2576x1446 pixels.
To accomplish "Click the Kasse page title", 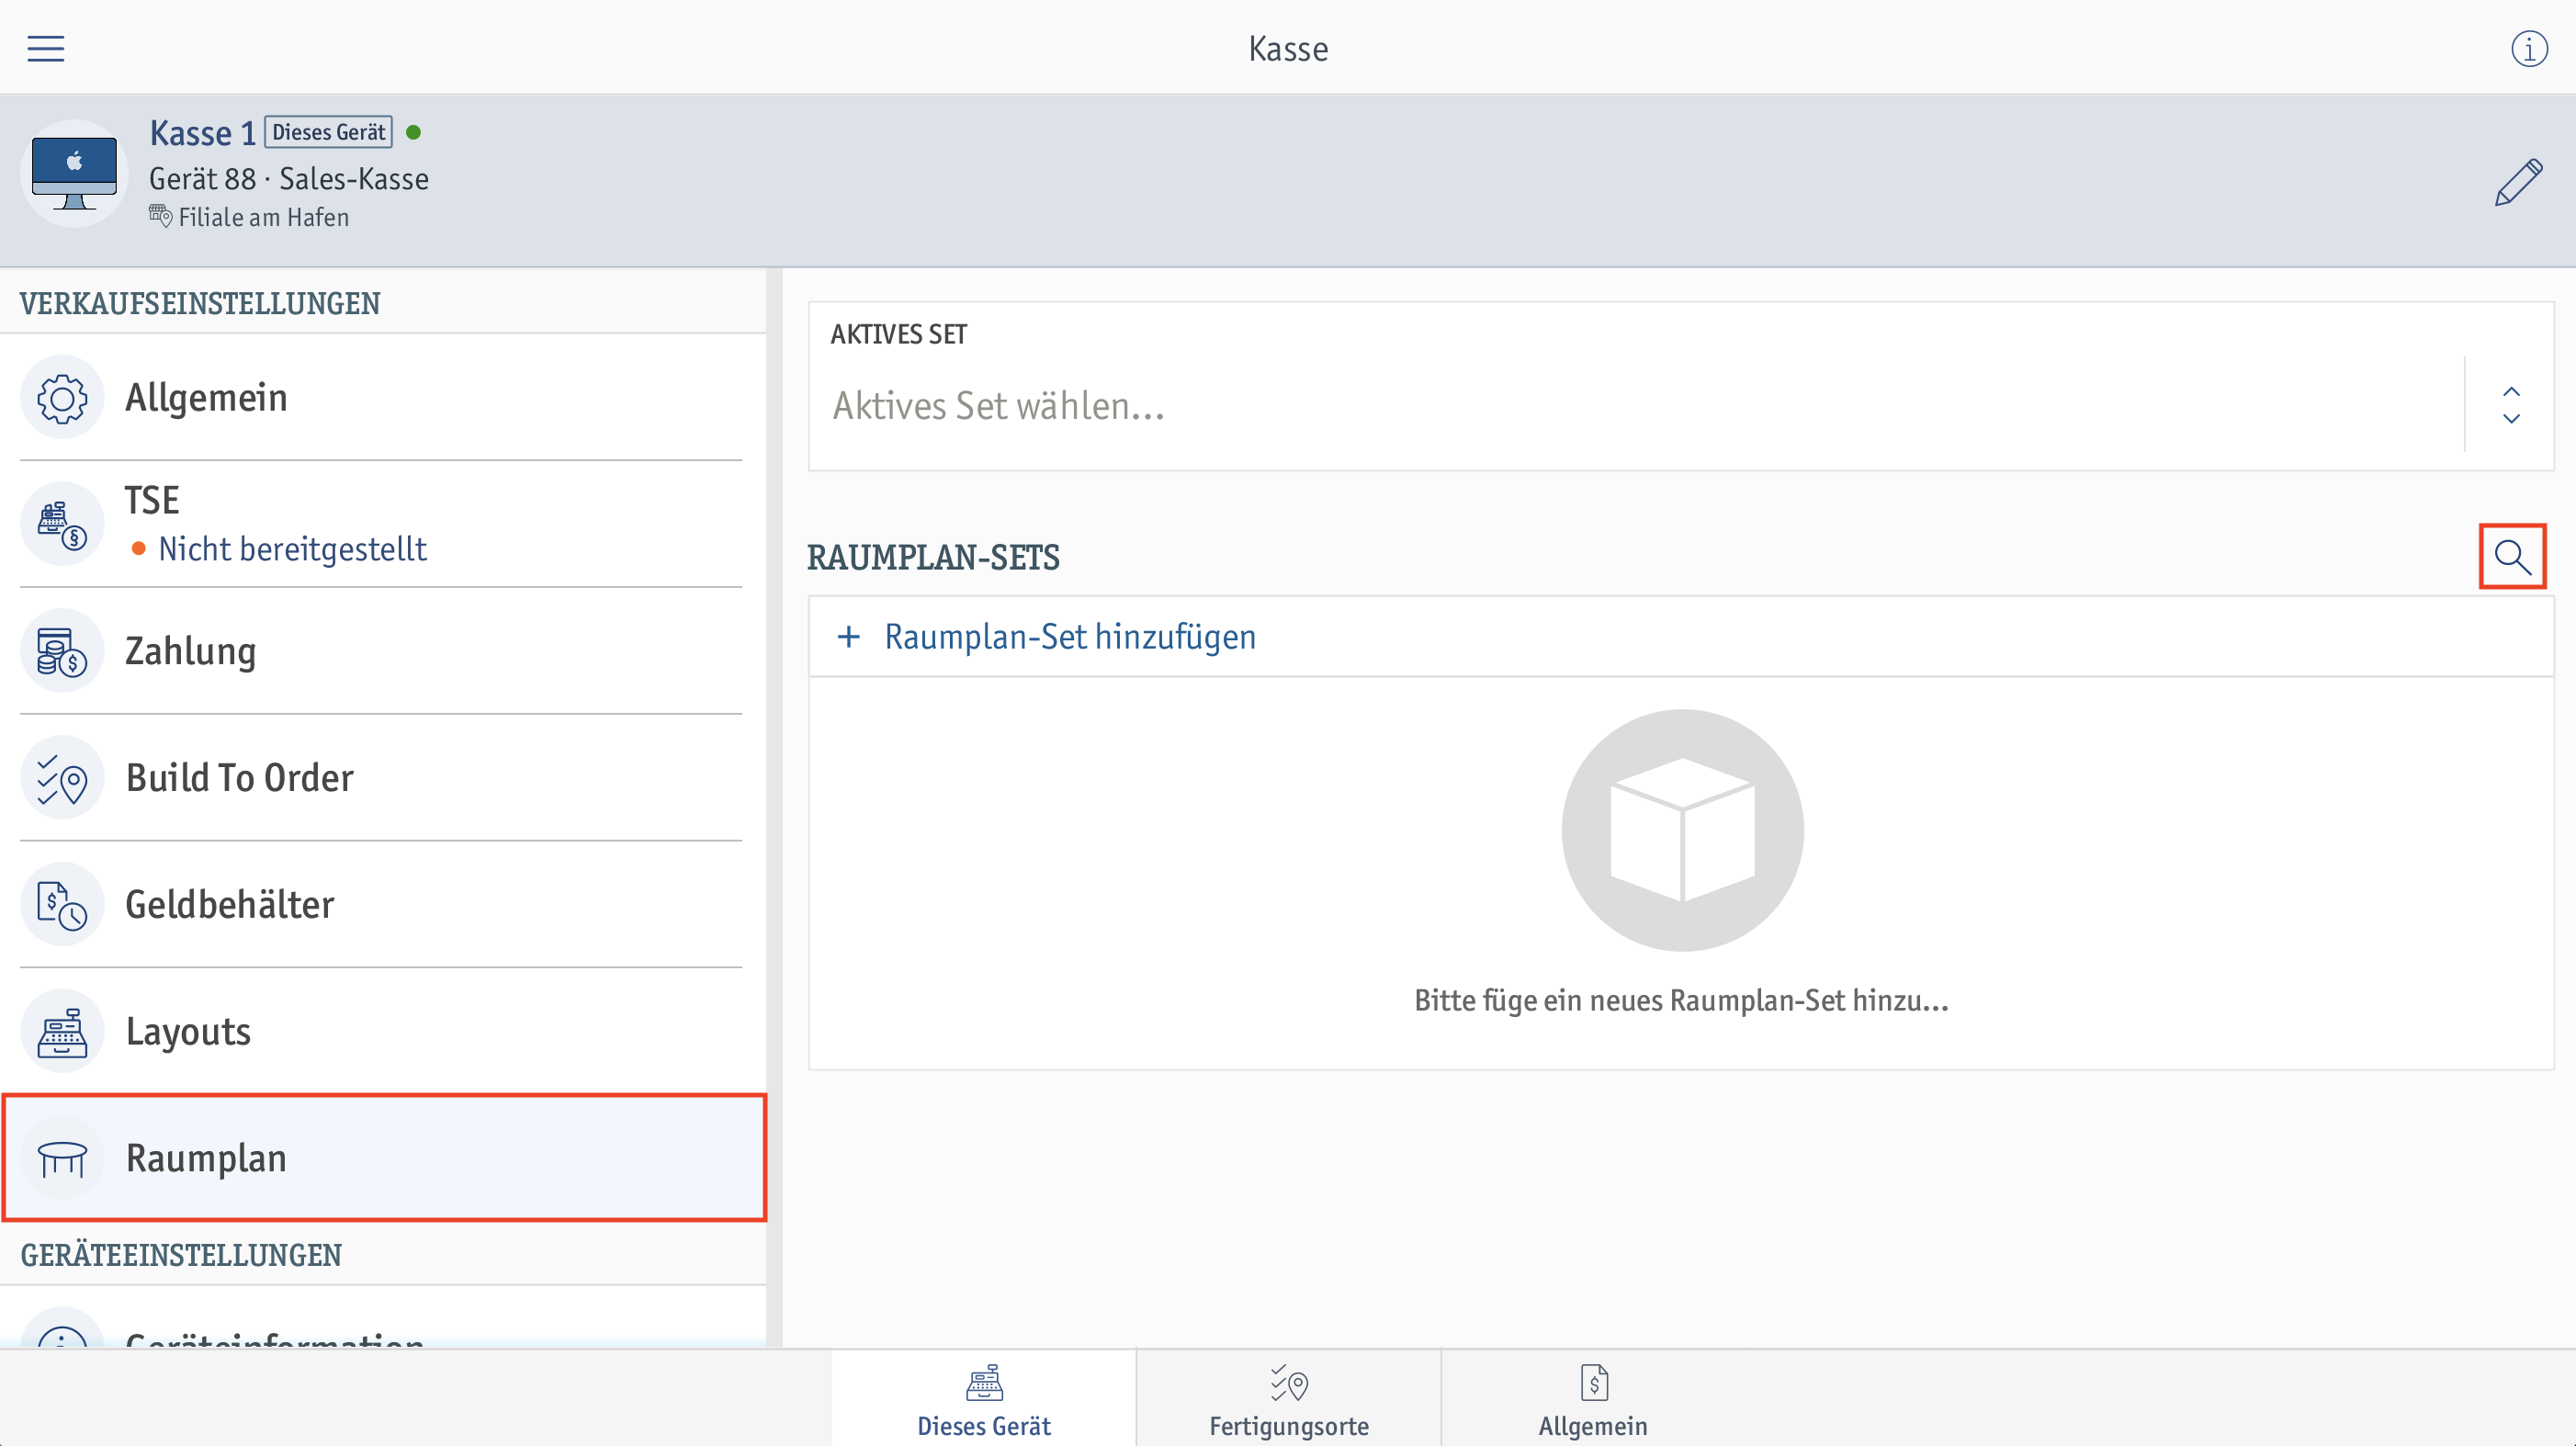I will tap(1288, 48).
